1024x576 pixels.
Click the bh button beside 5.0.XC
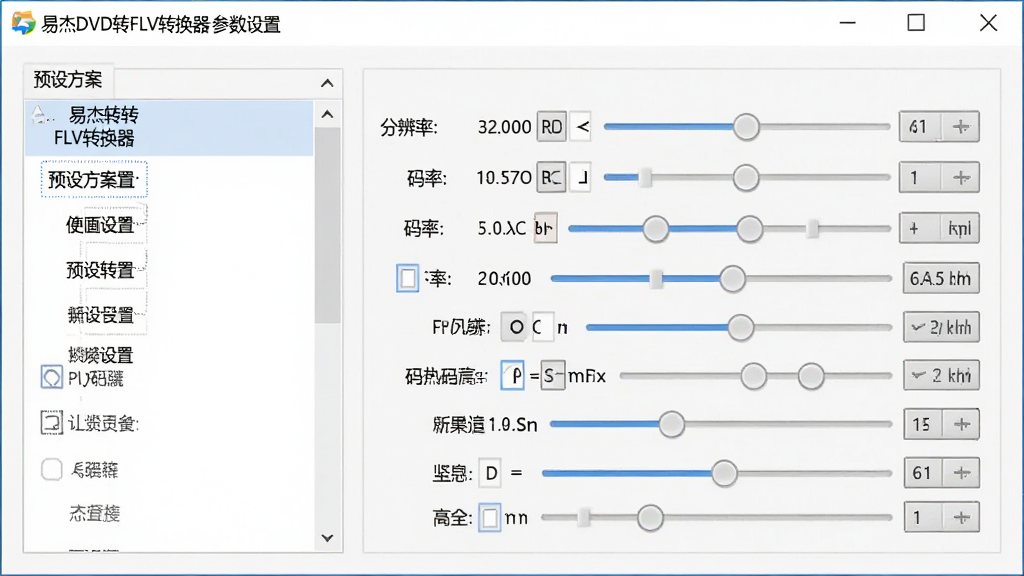coord(545,229)
